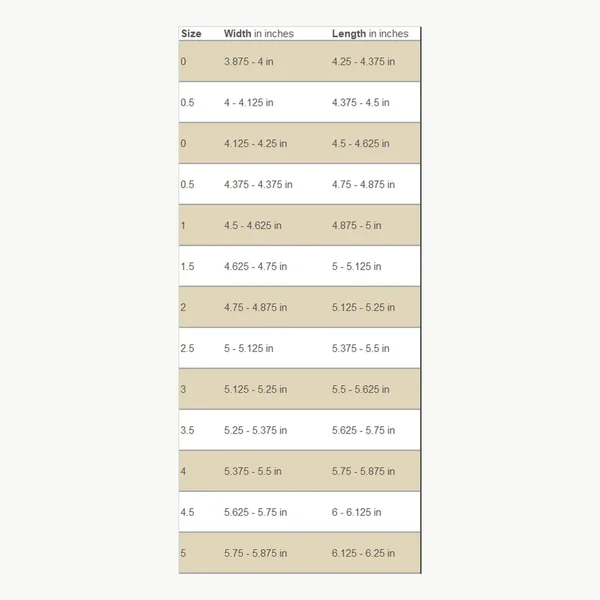Click the Size column header
600x600 pixels.
(x=191, y=34)
